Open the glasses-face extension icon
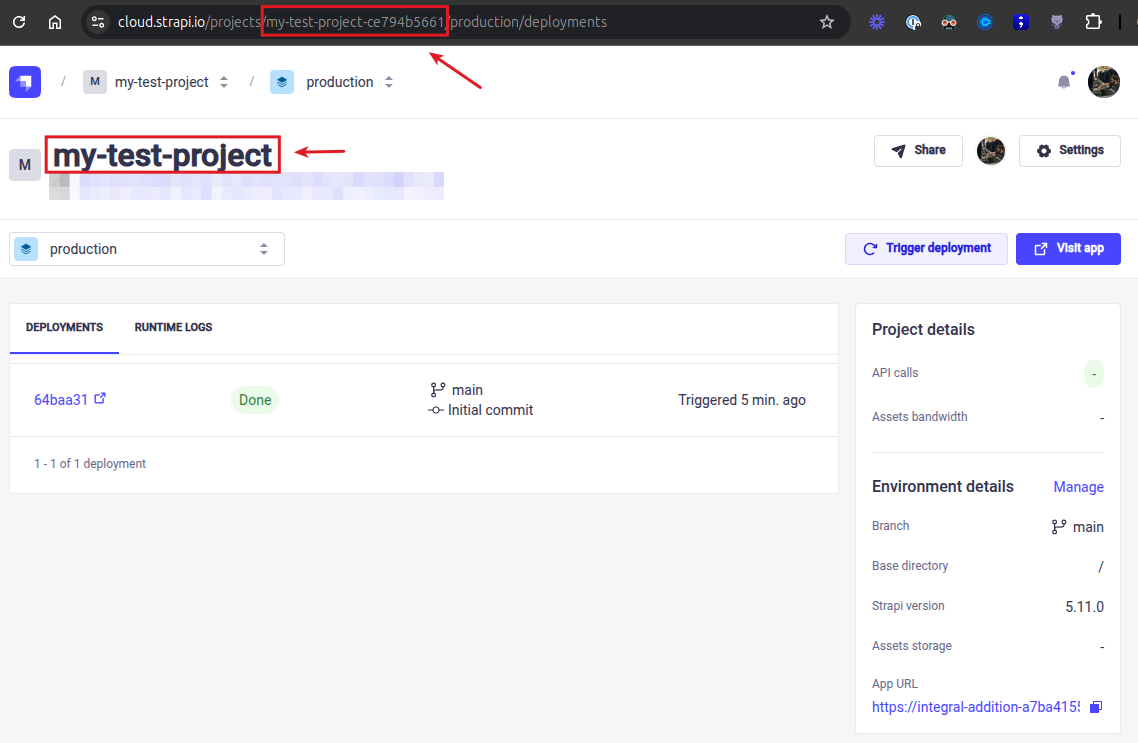 tap(949, 22)
